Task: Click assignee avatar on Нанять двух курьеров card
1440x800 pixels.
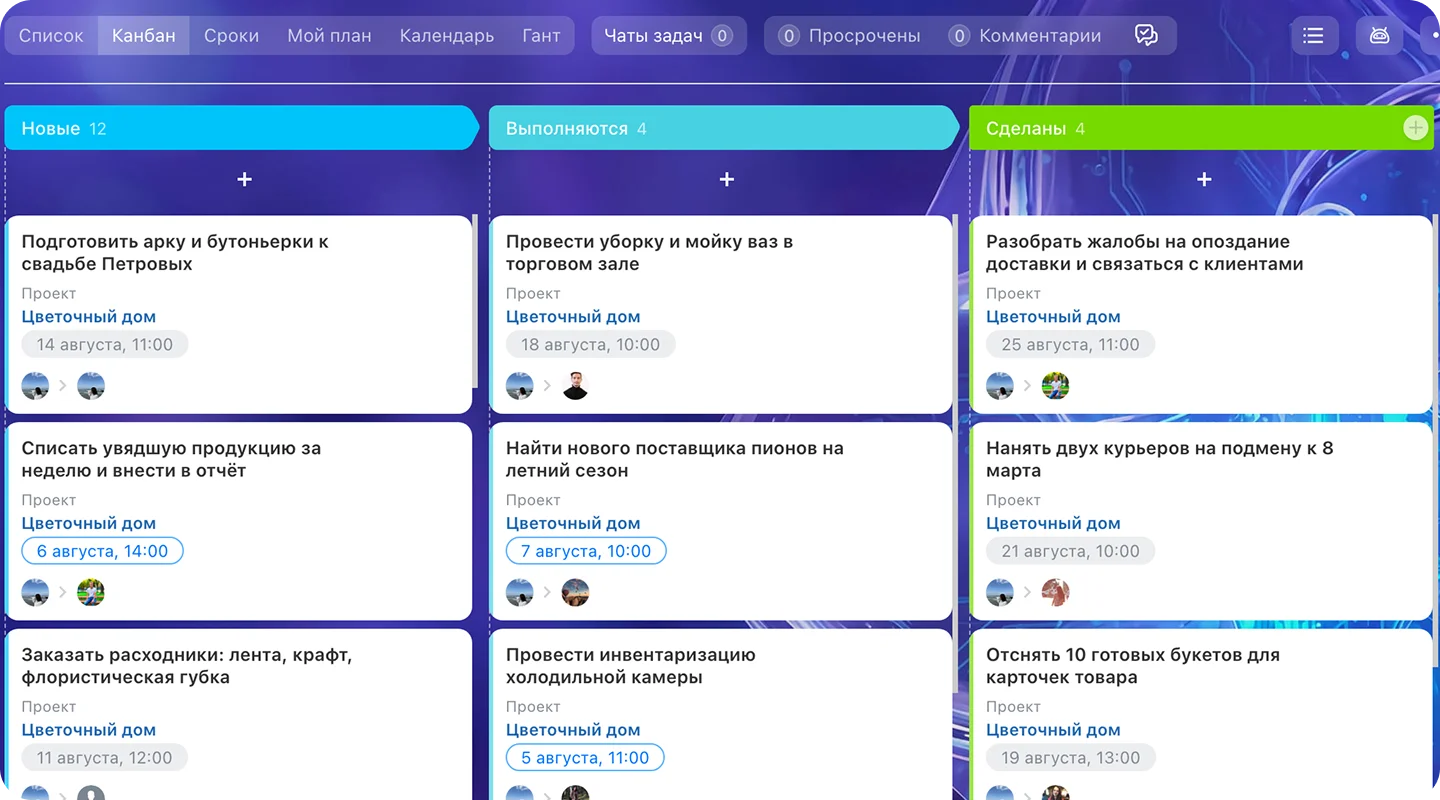Action: (1055, 592)
